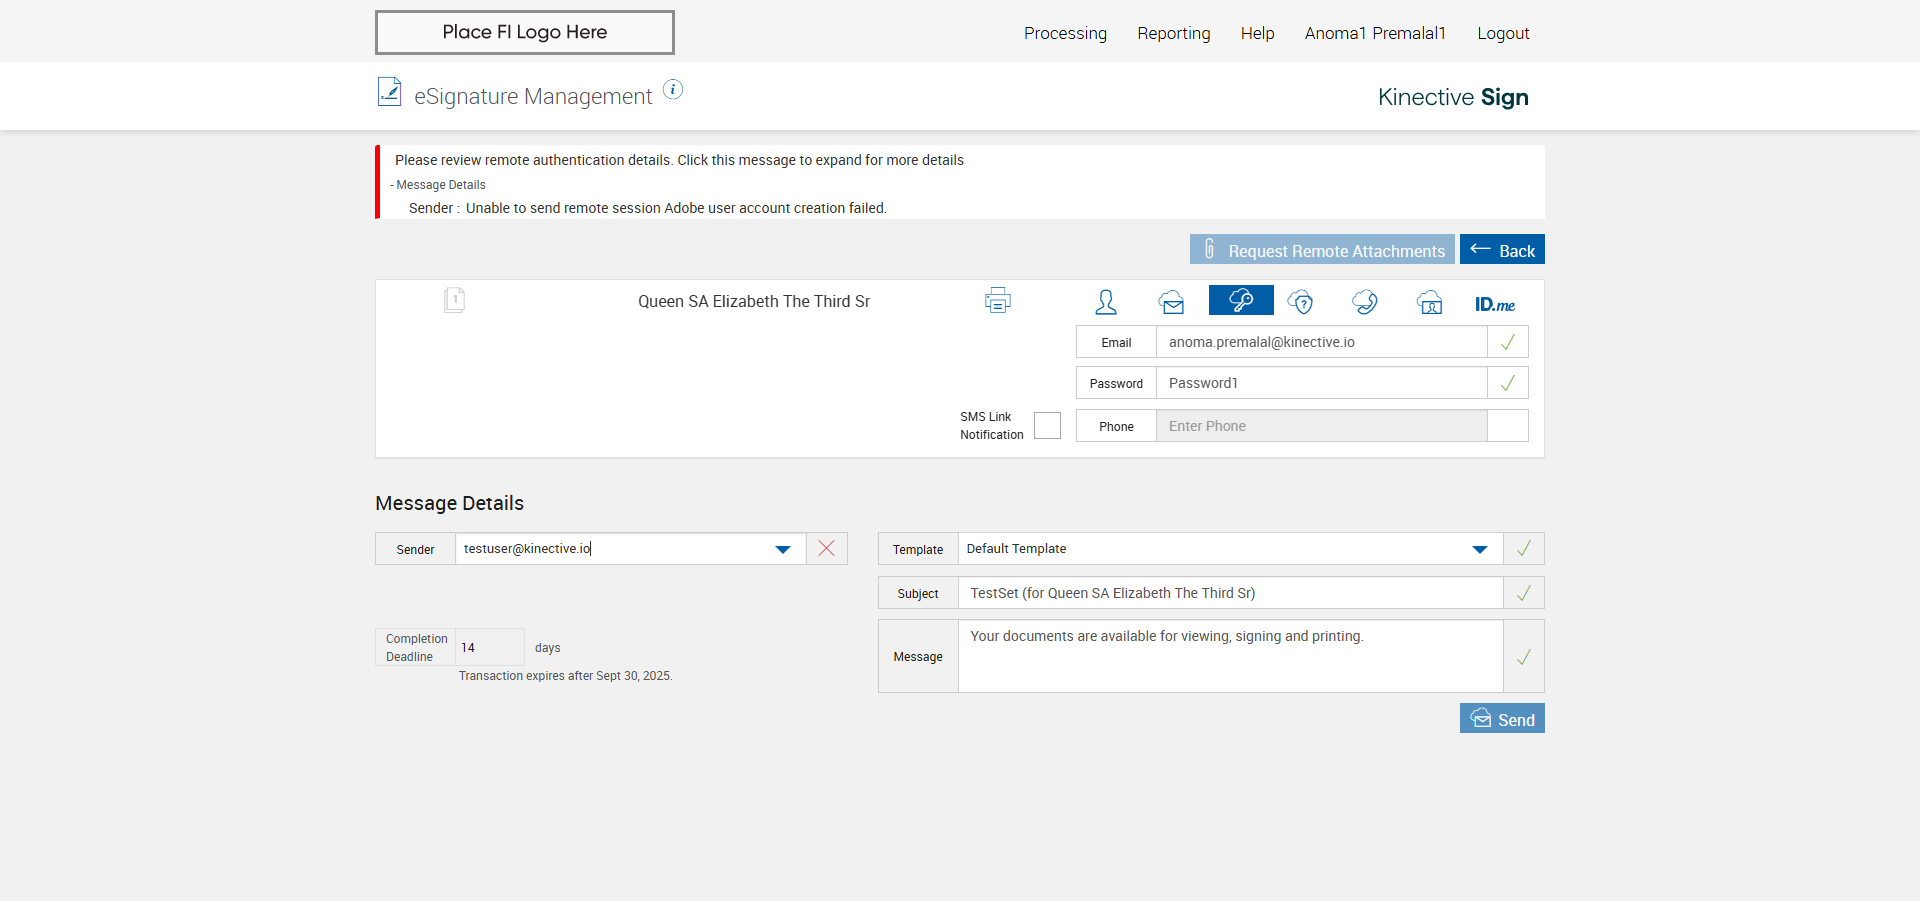Image resolution: width=1920 pixels, height=901 pixels.
Task: Select the cloud photo ID authentication icon
Action: tap(1430, 302)
